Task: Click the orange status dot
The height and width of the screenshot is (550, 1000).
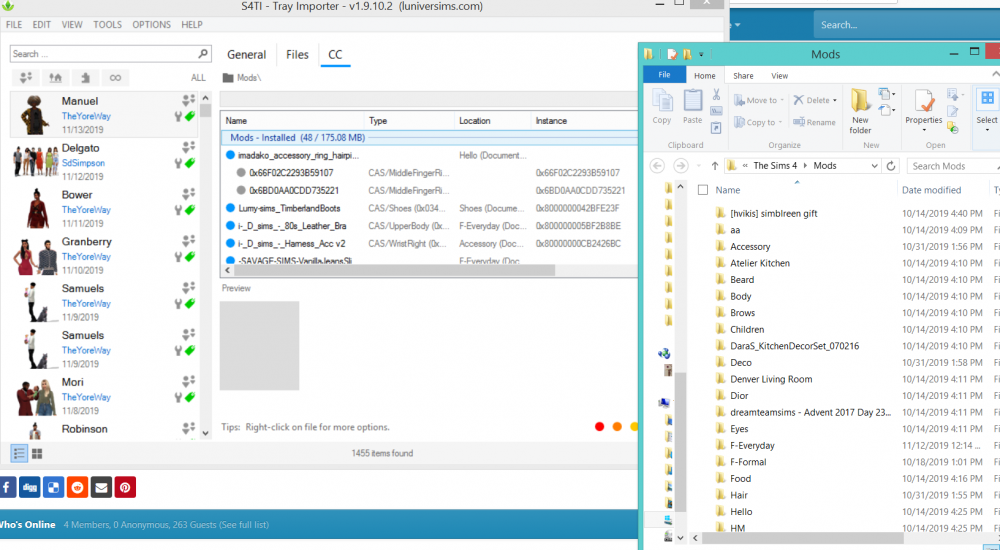Action: point(617,427)
